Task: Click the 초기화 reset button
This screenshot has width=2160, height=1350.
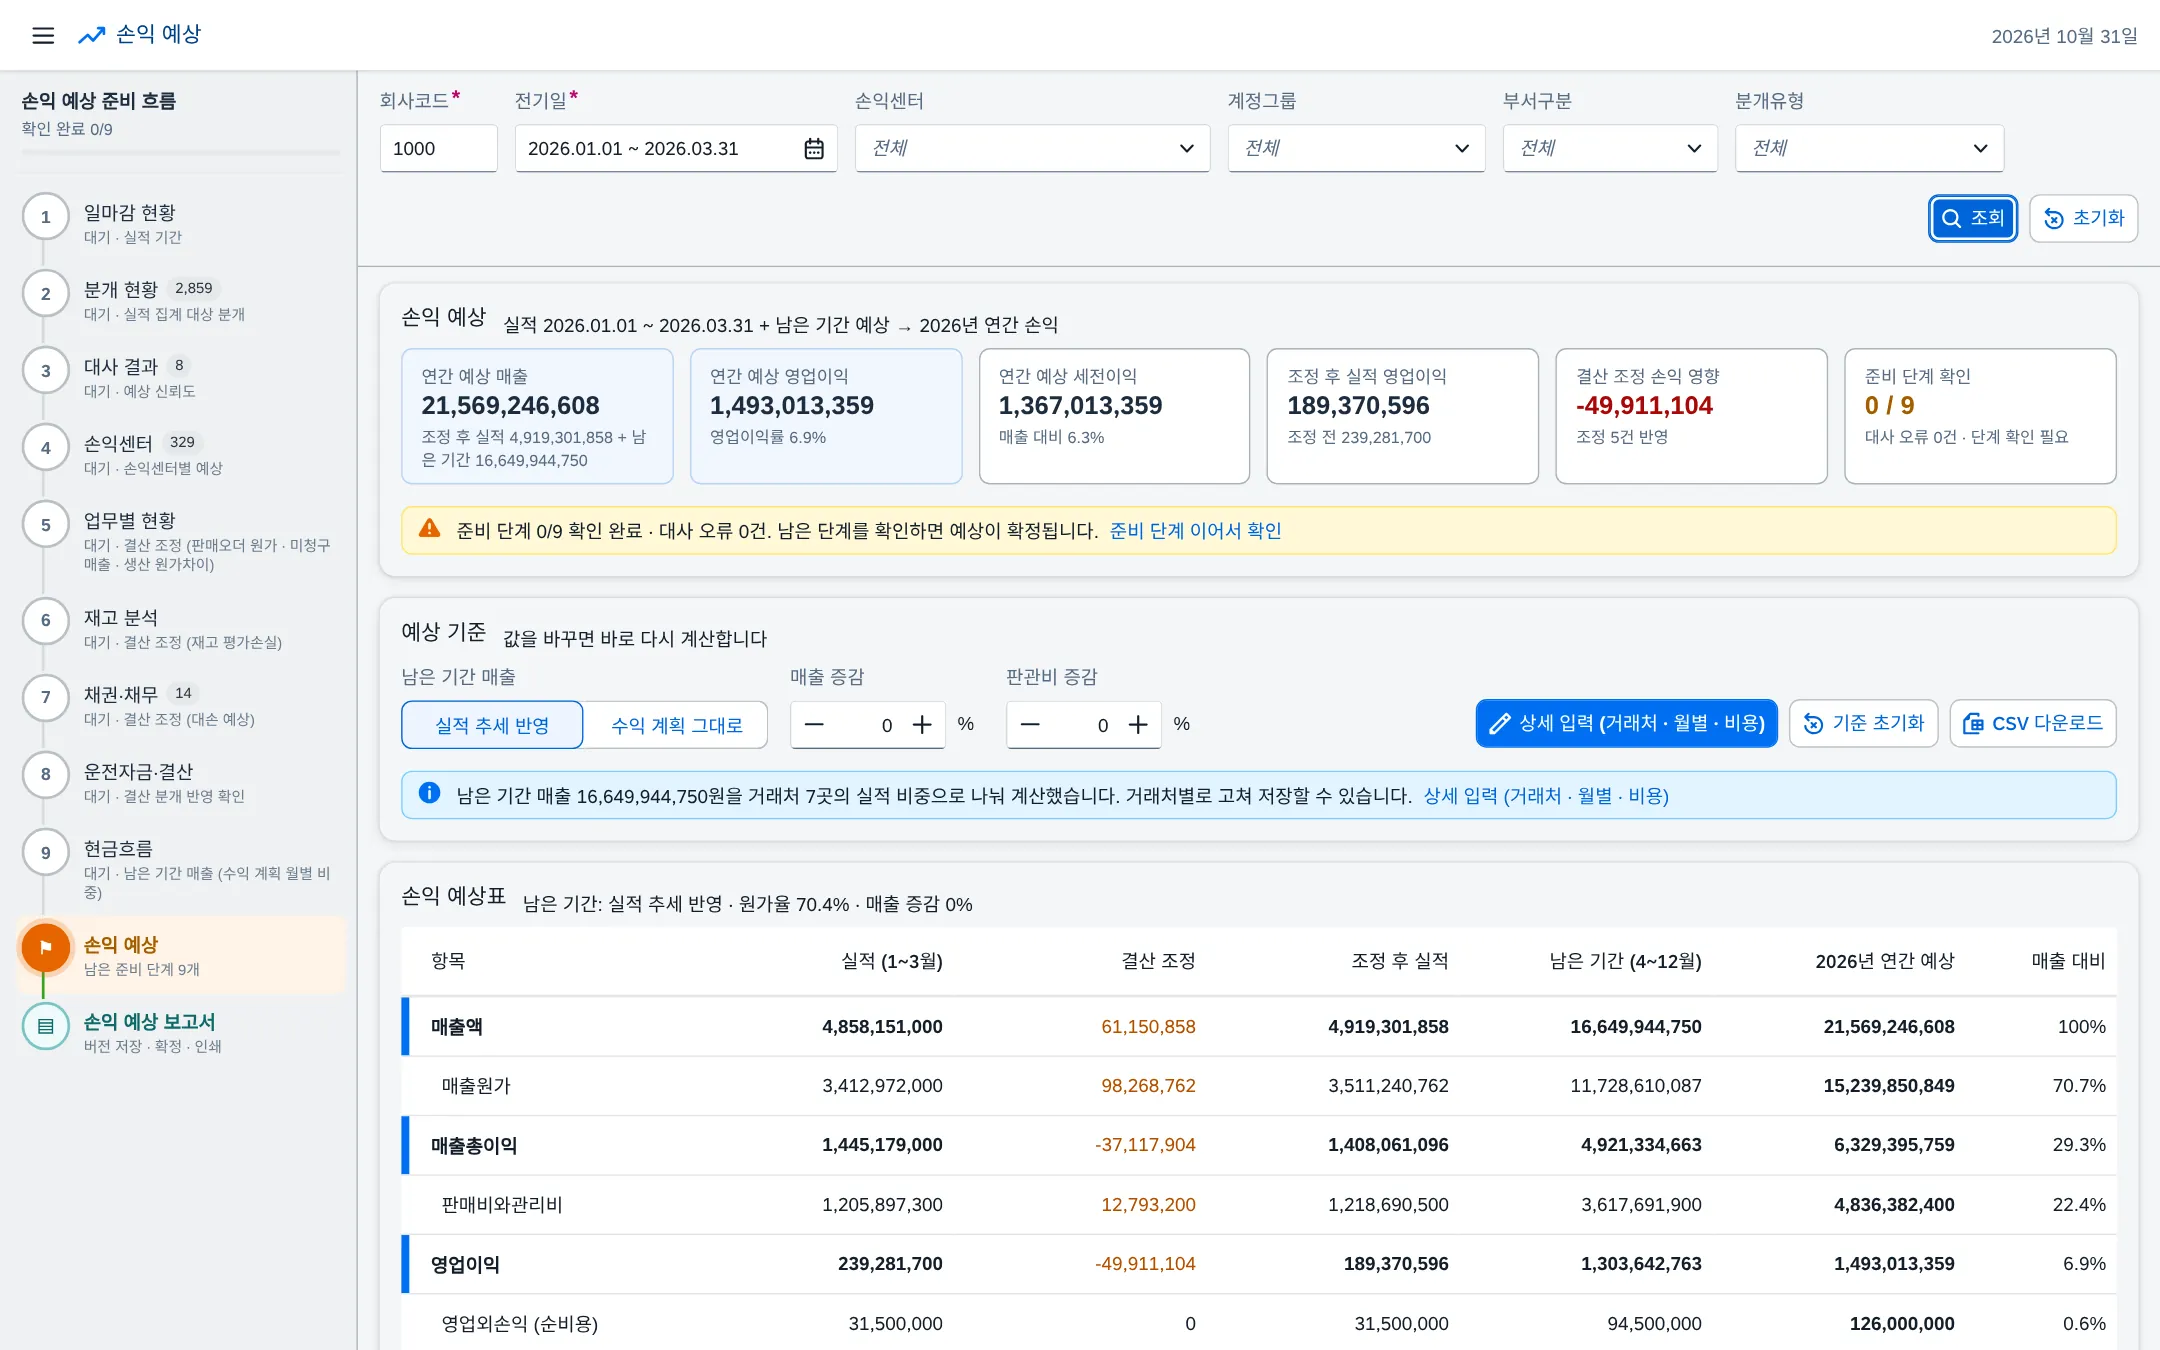Action: coord(2083,218)
